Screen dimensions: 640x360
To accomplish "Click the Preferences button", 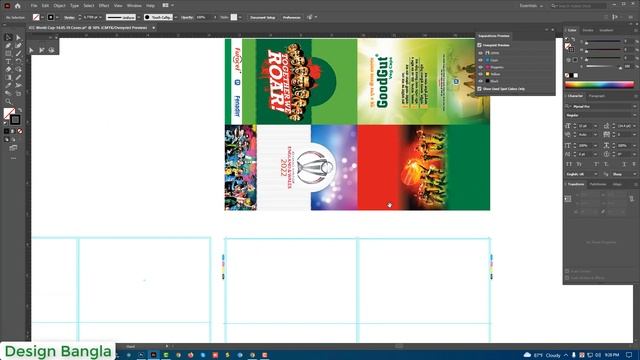I will [291, 18].
